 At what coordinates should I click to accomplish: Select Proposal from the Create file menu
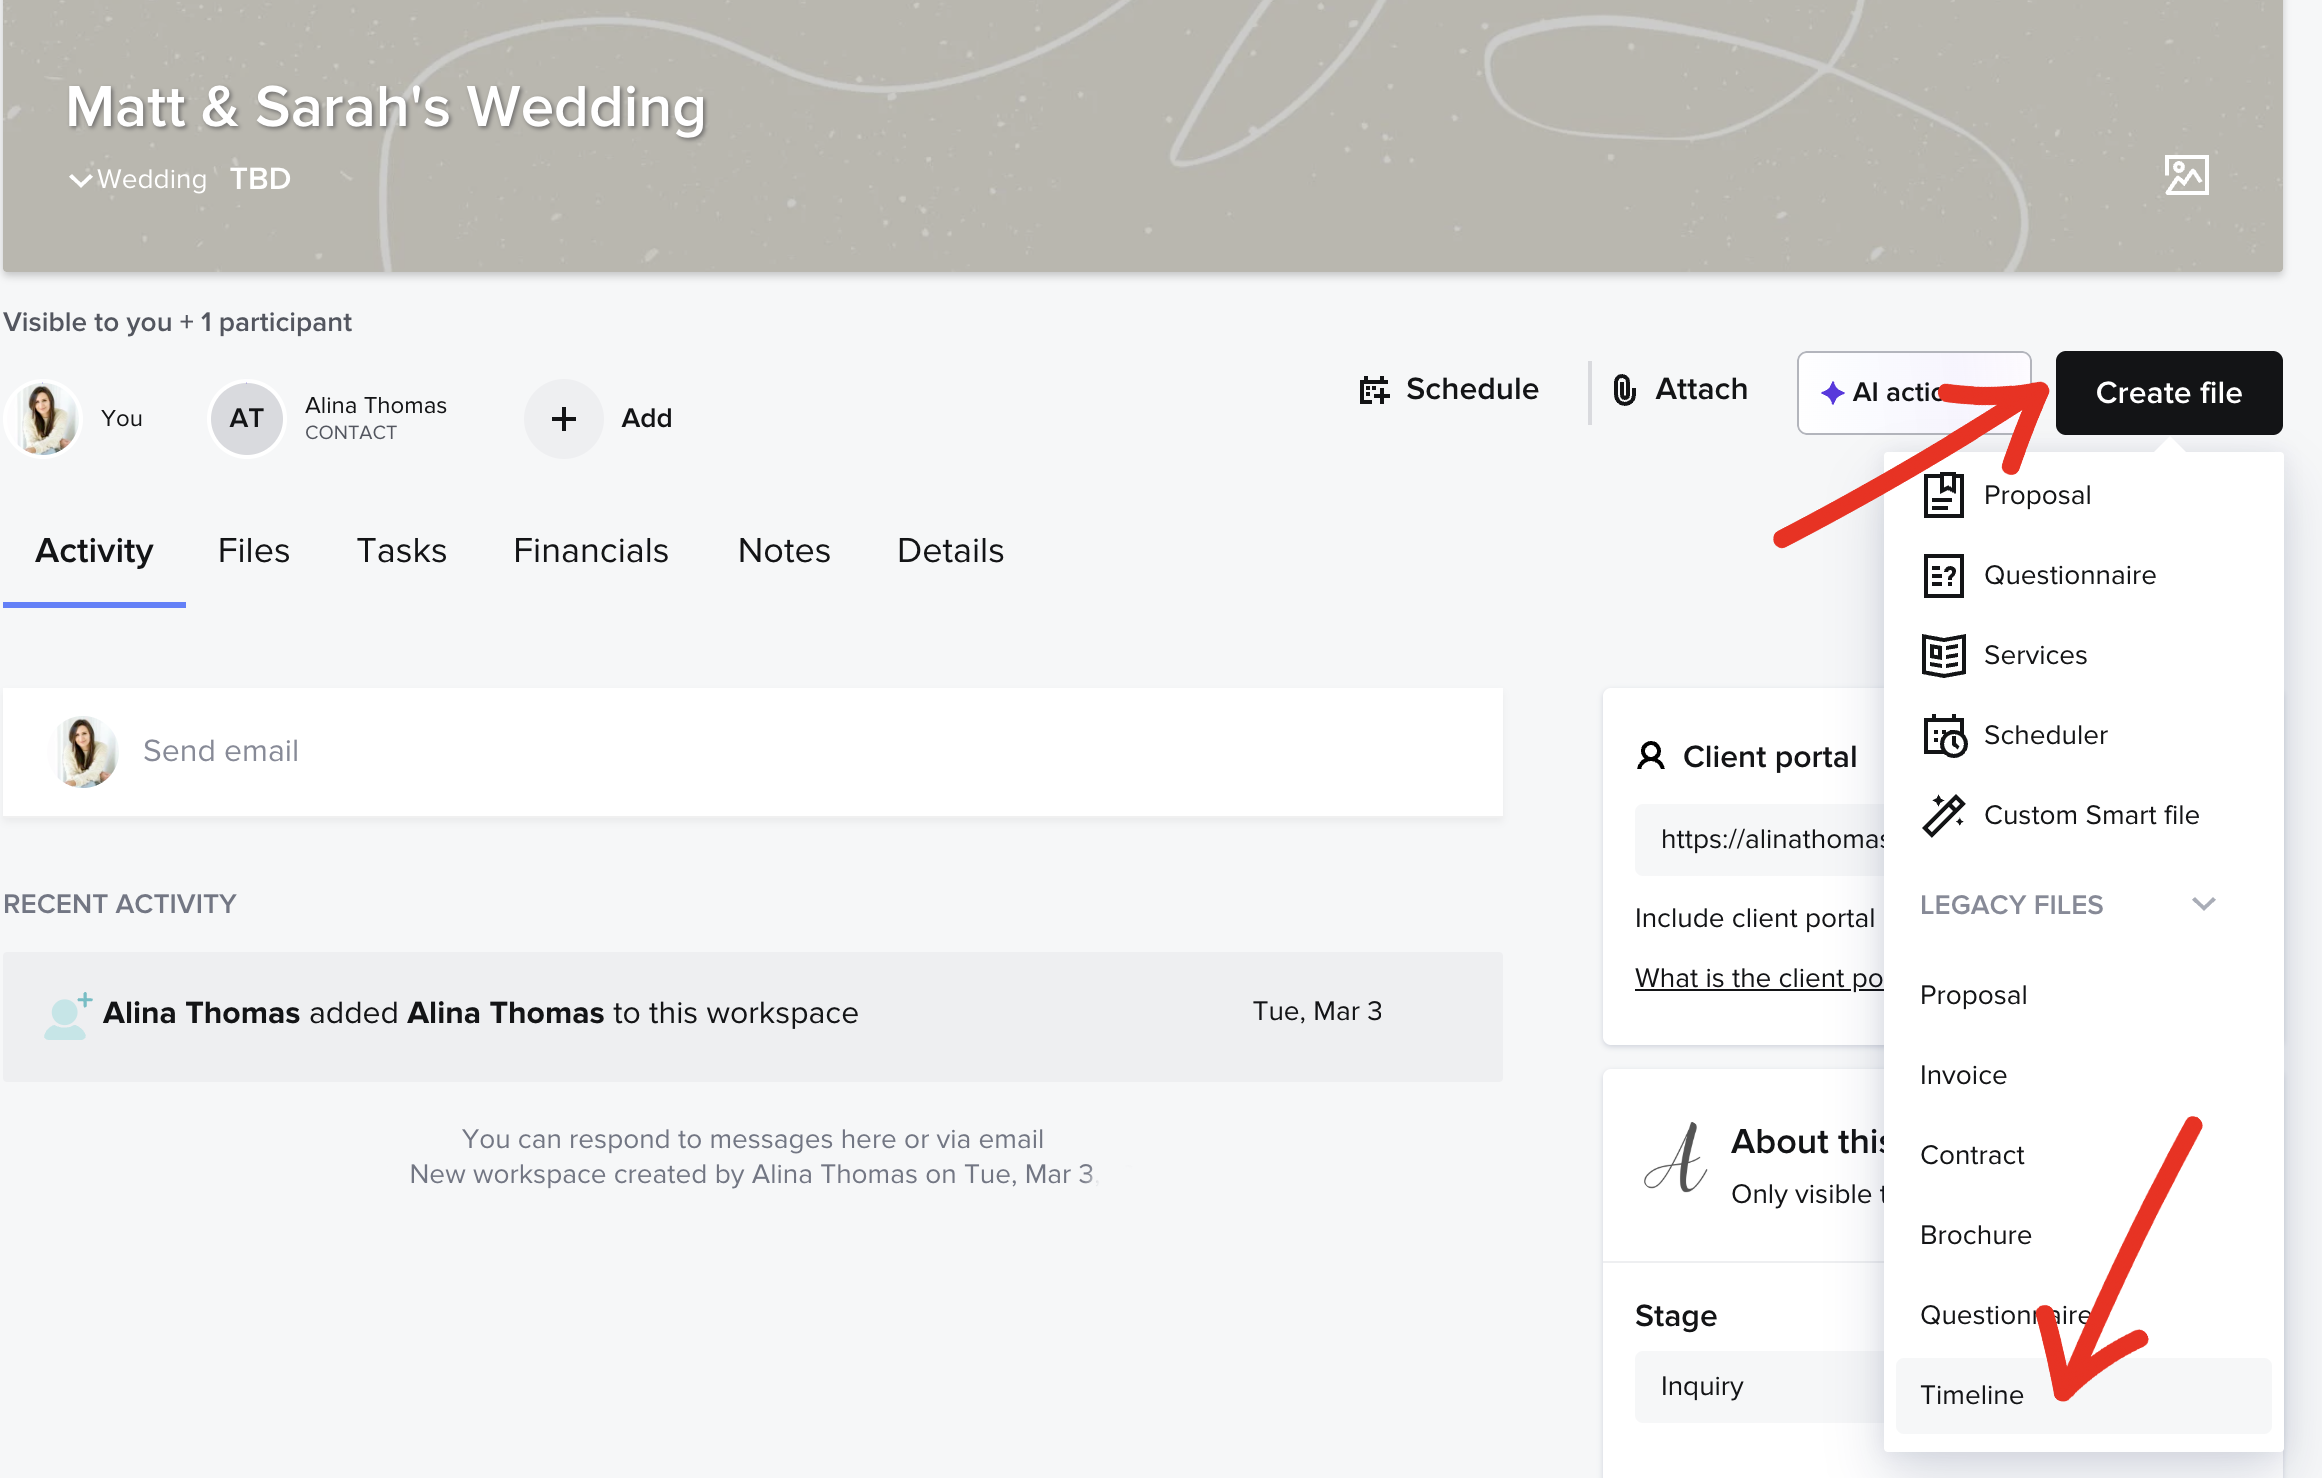2037,494
